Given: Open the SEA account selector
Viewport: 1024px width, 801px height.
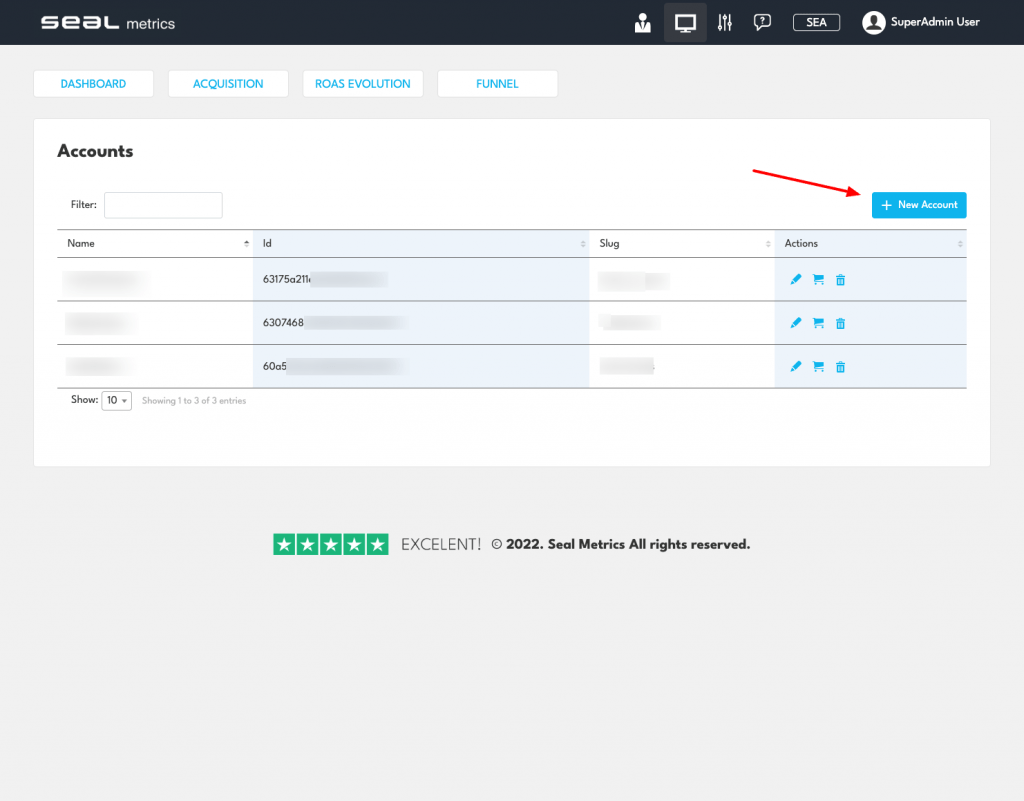Looking at the screenshot, I should (816, 22).
